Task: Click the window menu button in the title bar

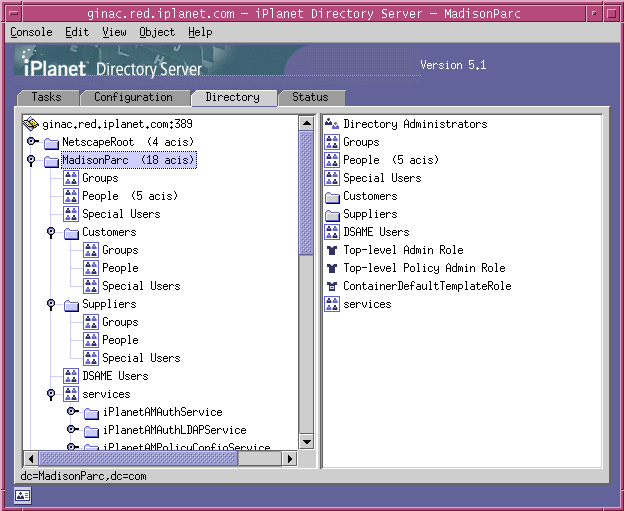Action: click(x=14, y=14)
